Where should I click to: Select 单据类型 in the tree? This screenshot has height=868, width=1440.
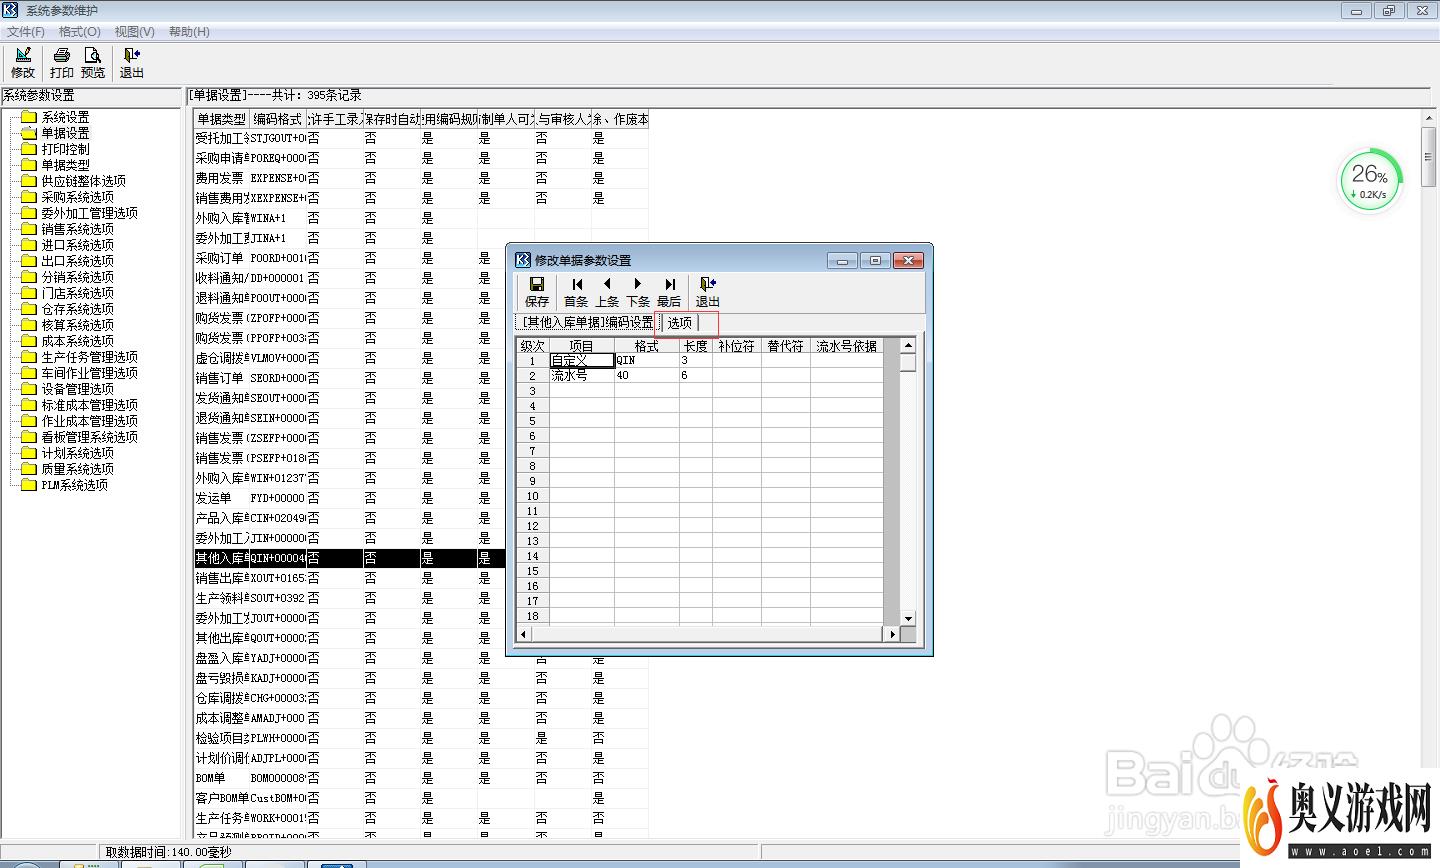point(65,165)
